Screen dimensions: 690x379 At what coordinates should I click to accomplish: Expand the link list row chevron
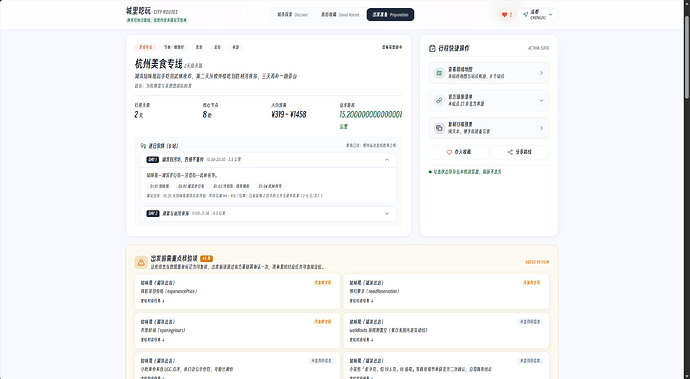(x=541, y=100)
